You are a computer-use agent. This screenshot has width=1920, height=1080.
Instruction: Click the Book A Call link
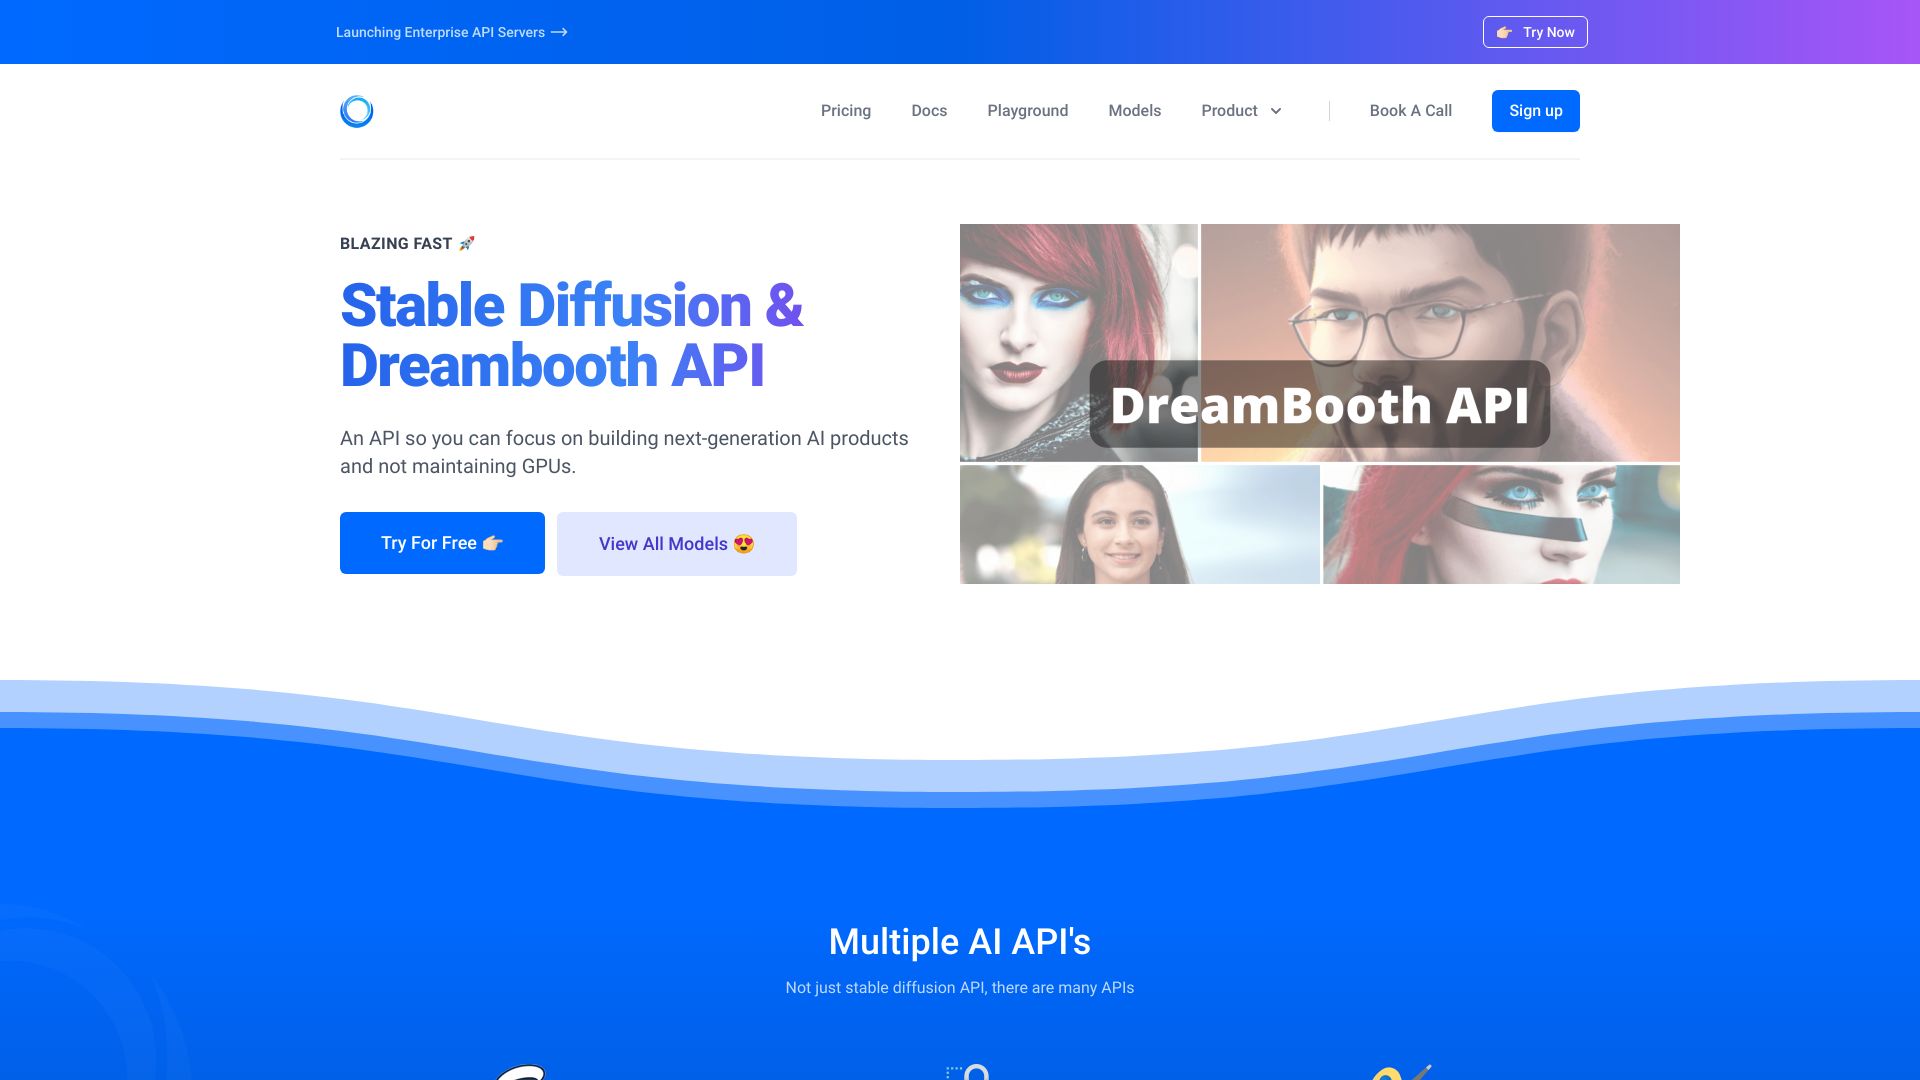[1411, 111]
